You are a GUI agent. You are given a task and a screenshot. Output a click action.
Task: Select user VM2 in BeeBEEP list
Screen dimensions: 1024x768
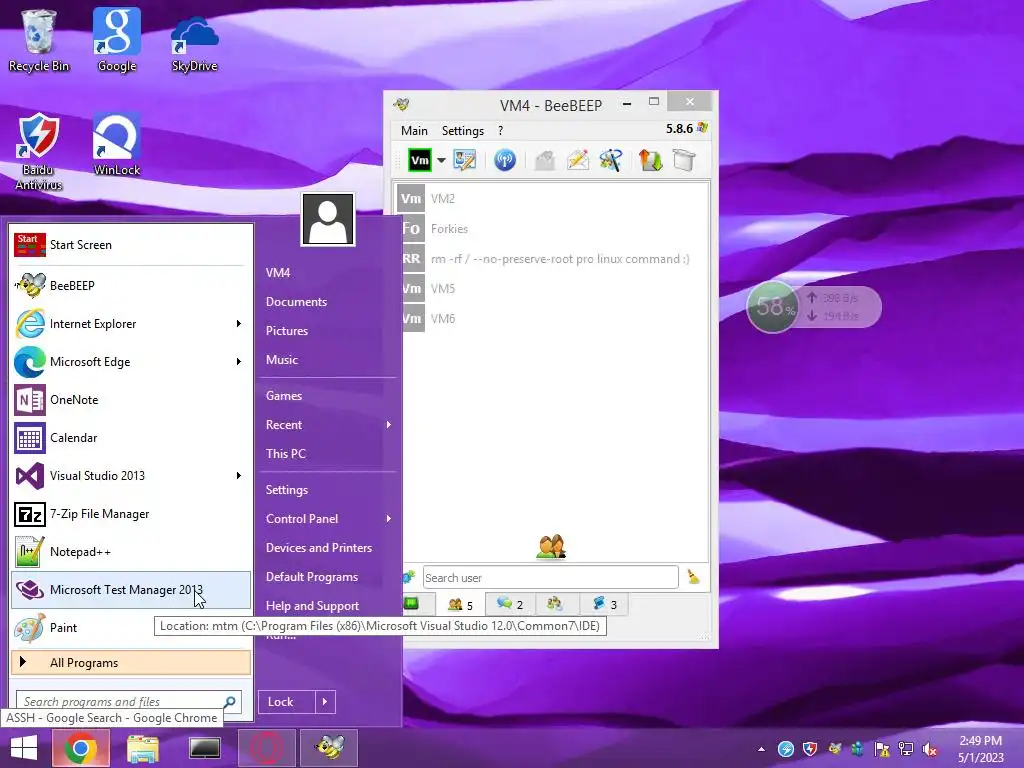pyautogui.click(x=552, y=199)
